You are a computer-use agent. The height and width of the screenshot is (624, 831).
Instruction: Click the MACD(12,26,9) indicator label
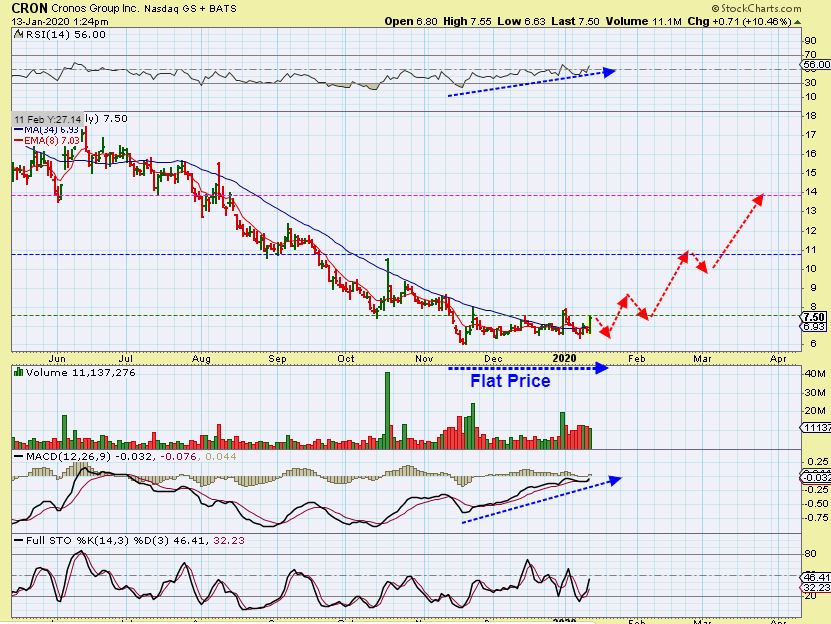[x=68, y=456]
